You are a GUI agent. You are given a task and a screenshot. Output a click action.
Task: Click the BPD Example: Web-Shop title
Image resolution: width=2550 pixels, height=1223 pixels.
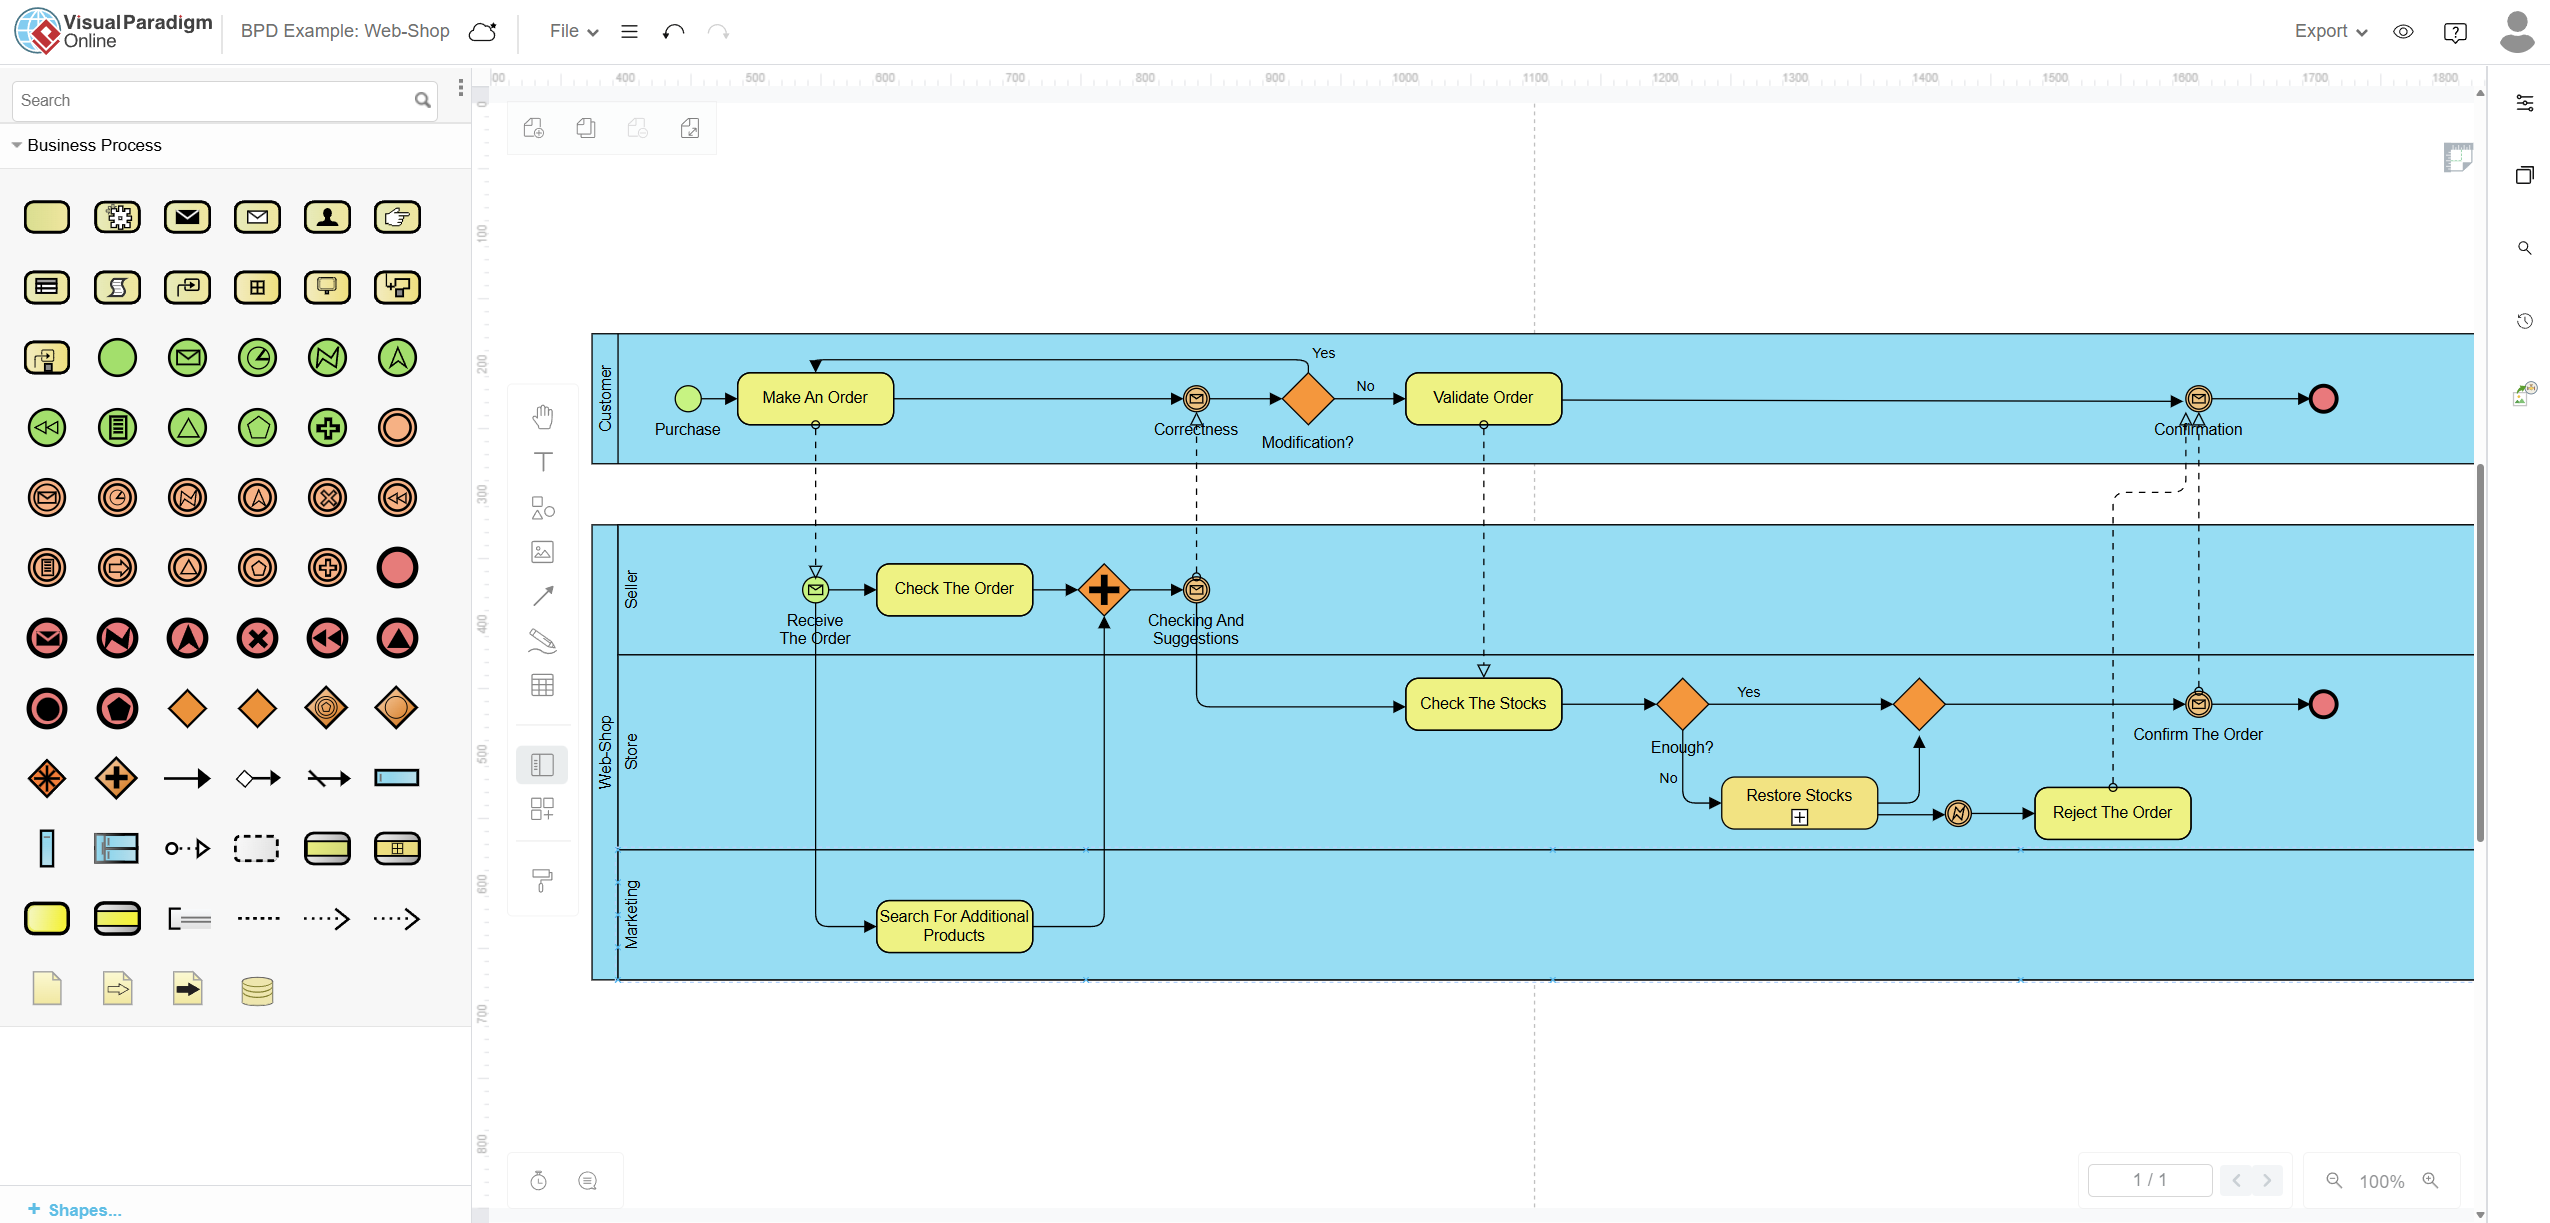click(x=345, y=31)
